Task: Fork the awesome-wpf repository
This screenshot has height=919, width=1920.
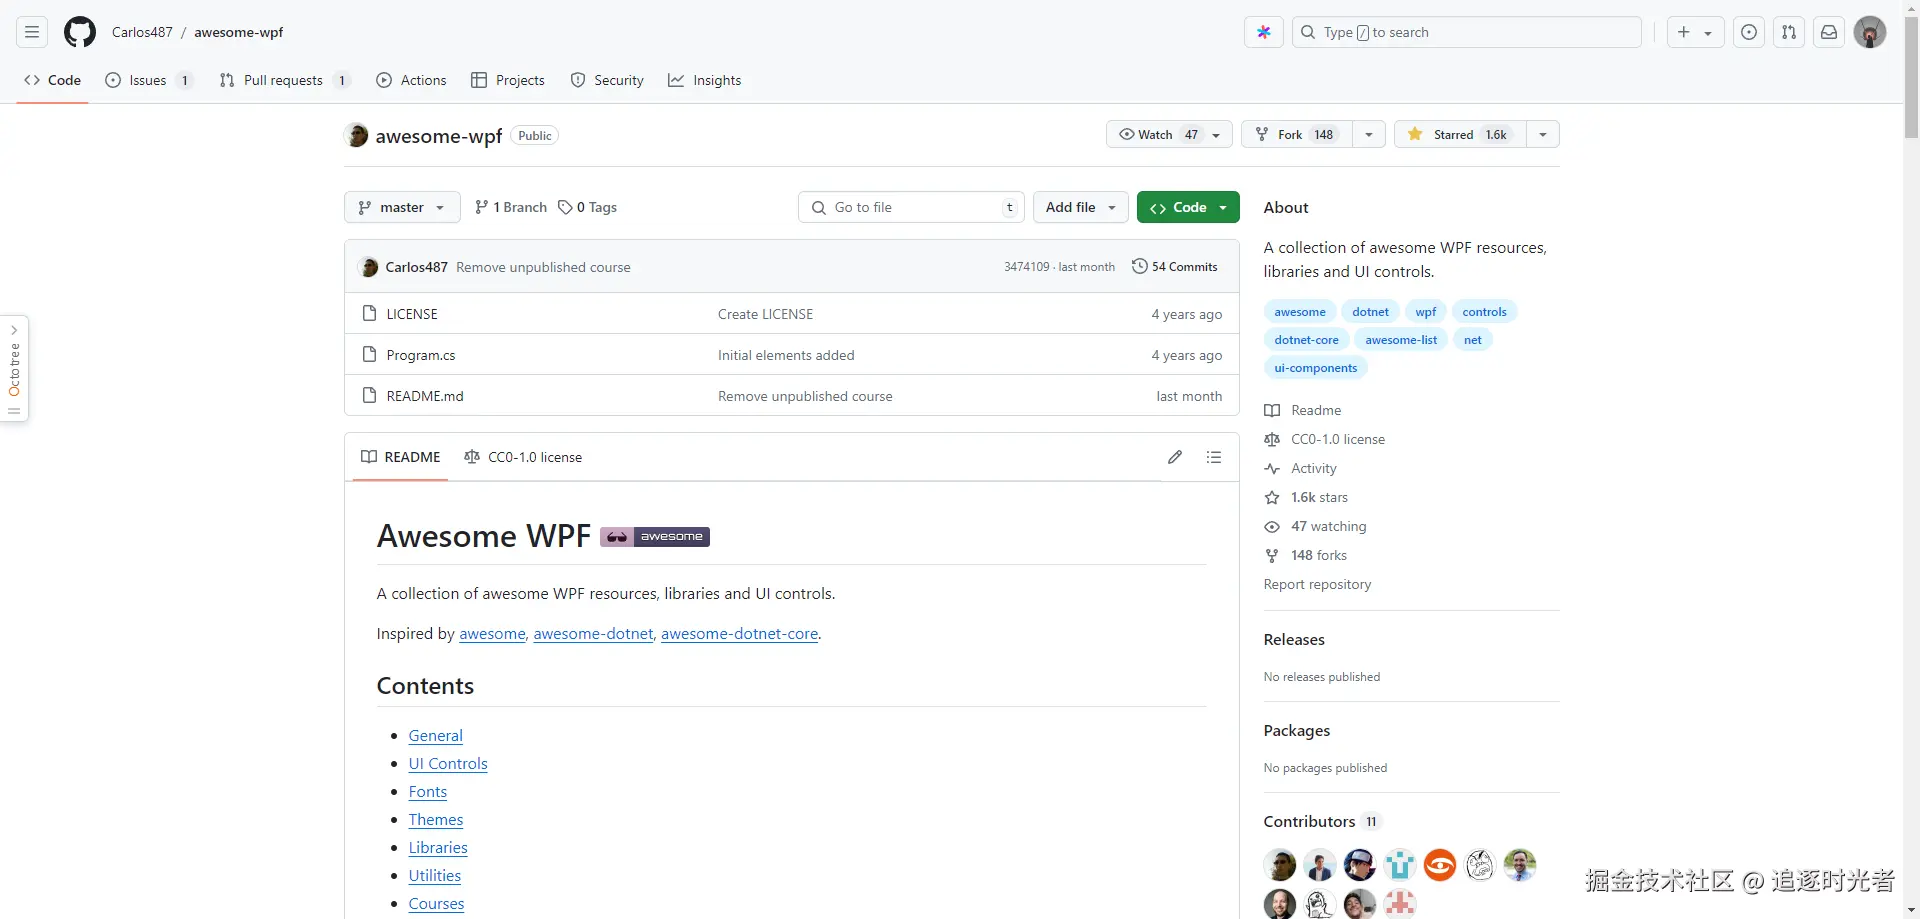Action: pyautogui.click(x=1297, y=135)
